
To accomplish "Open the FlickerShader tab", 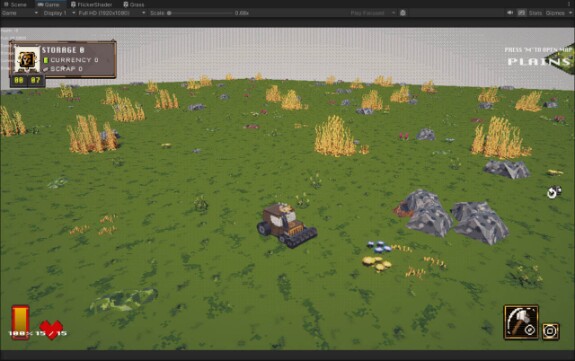I will (x=91, y=4).
